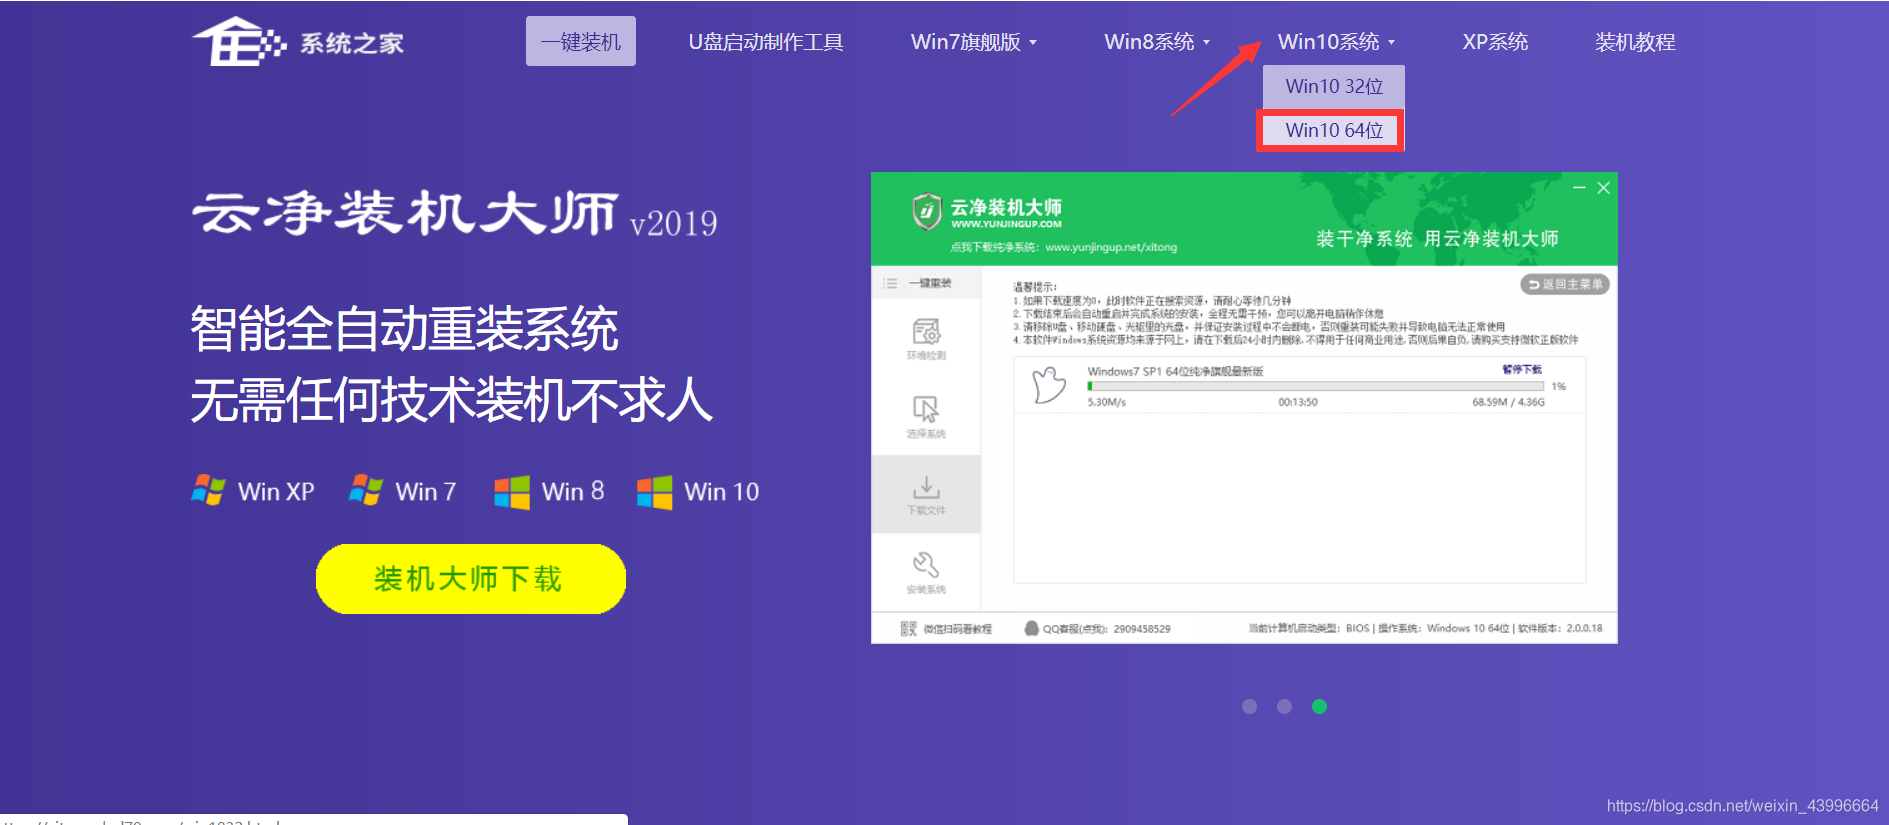Click the 返回主菜单 button
The image size is (1889, 825).
click(x=1565, y=284)
